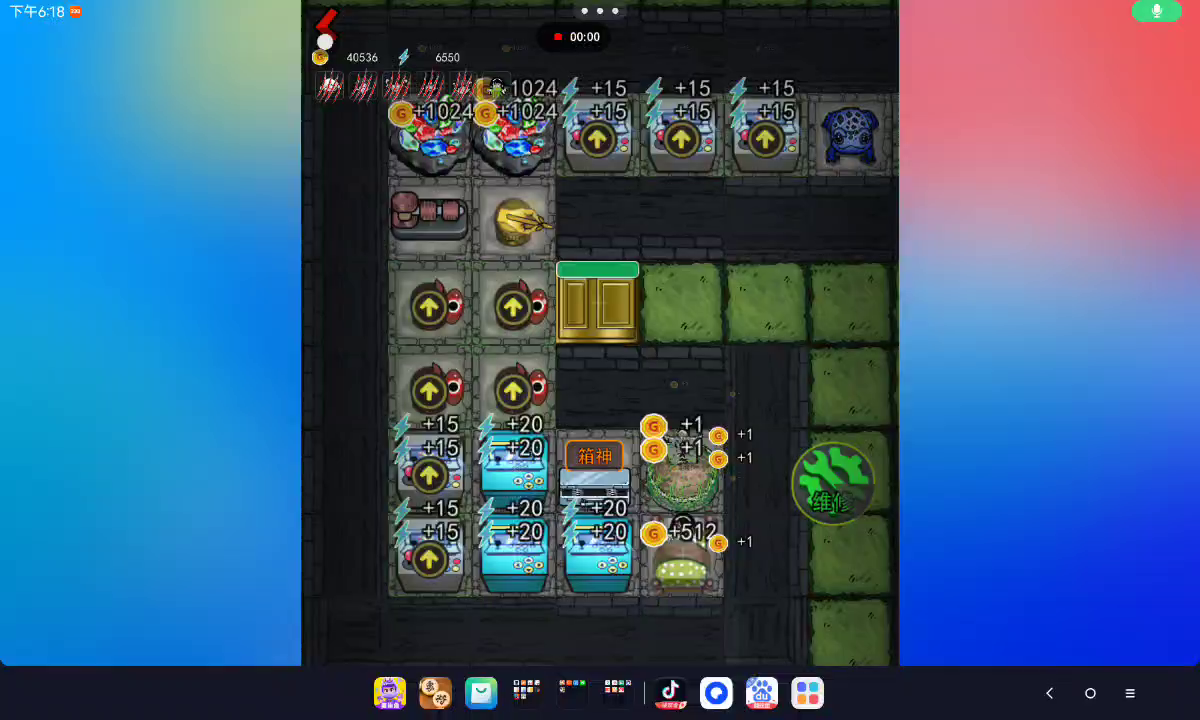Open the green shopping bag app store
This screenshot has width=1200, height=720.
pos(481,693)
